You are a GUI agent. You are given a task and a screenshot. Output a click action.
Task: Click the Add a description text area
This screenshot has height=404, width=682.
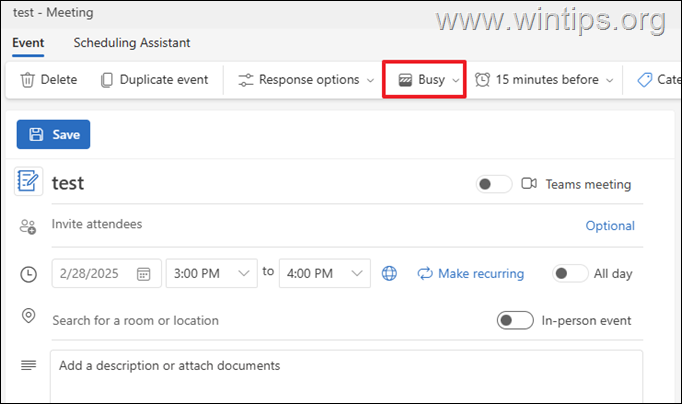[346, 377]
